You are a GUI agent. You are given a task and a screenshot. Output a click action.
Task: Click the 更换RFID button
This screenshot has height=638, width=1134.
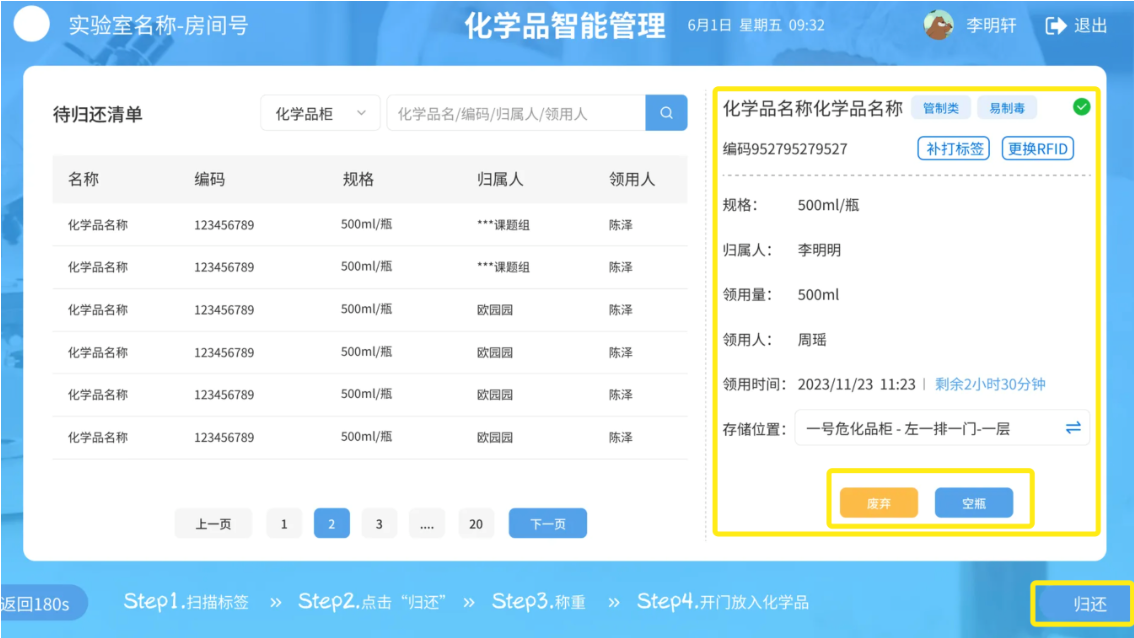[x=1038, y=148]
